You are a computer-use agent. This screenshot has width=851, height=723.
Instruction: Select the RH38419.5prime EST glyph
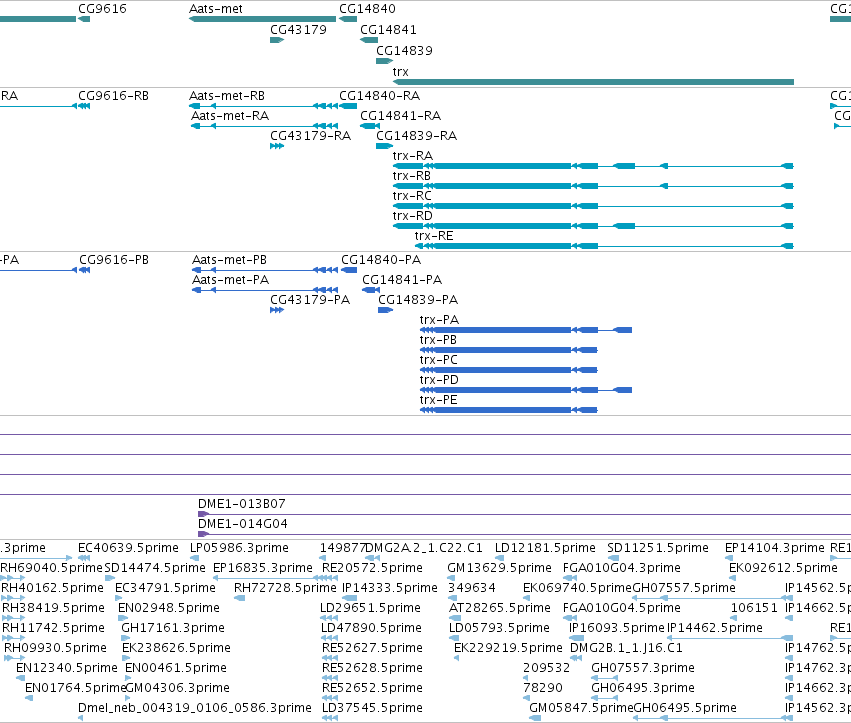coord(14,618)
